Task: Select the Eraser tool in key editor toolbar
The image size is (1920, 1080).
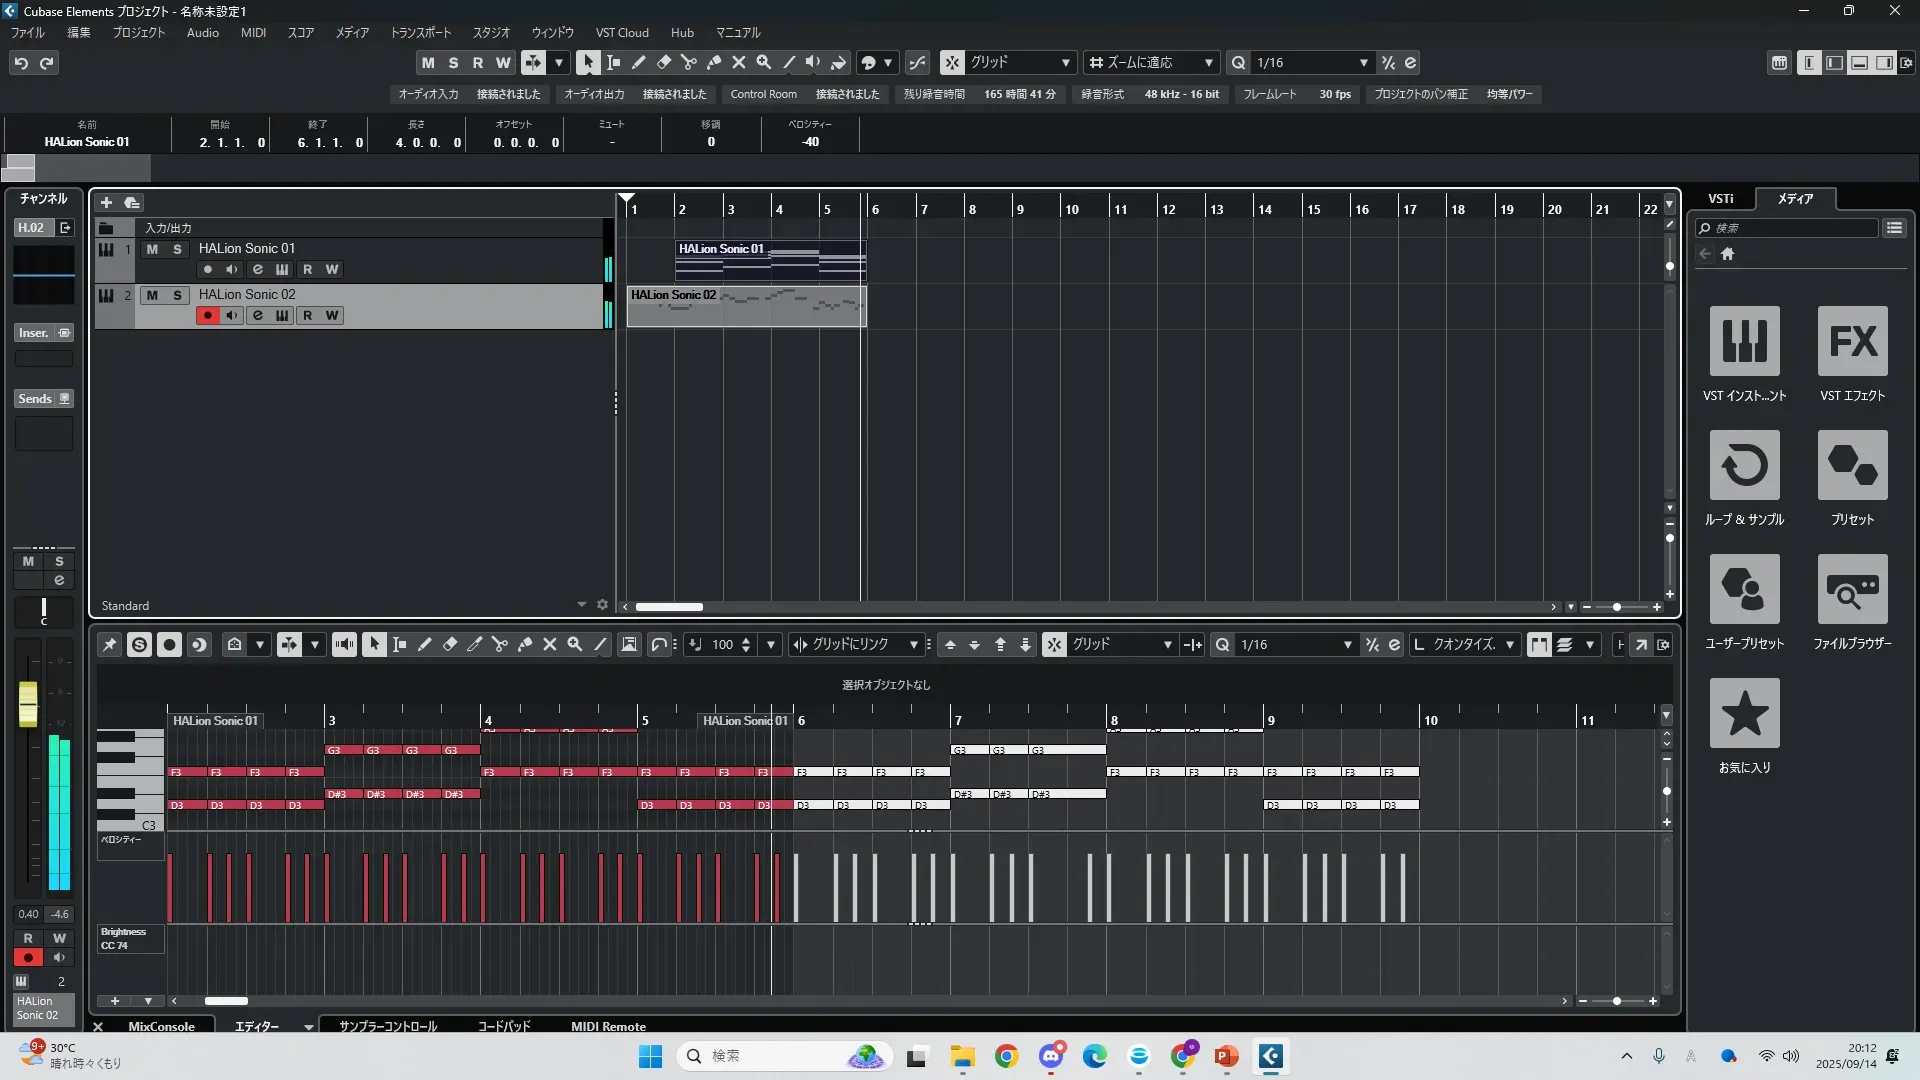Action: [450, 645]
